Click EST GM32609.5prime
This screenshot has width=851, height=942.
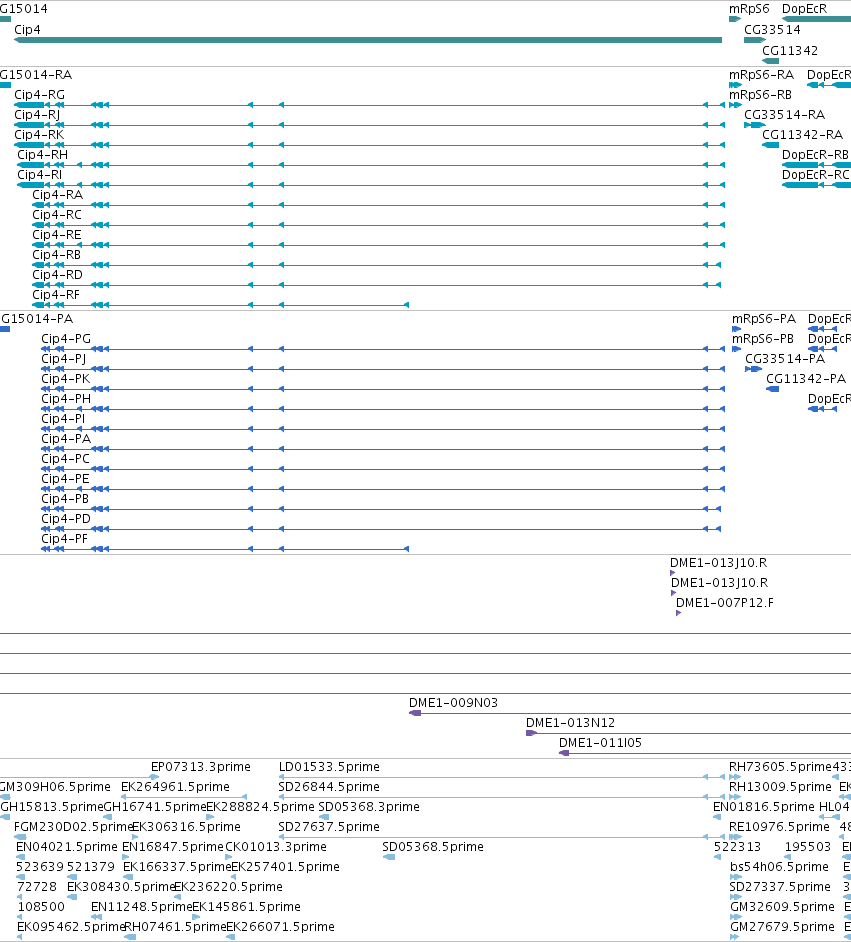(x=783, y=907)
